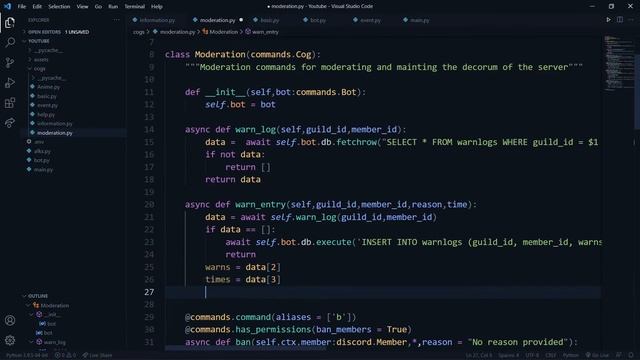Collapse the YOUTUBE folder section

click(37, 41)
